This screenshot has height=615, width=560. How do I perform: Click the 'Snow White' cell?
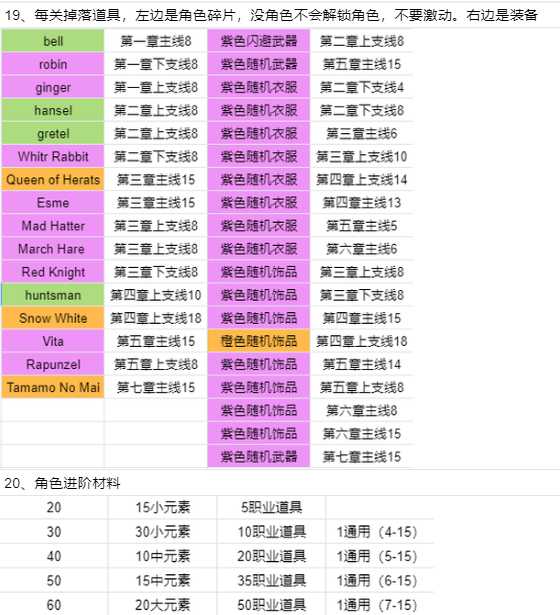tap(53, 318)
